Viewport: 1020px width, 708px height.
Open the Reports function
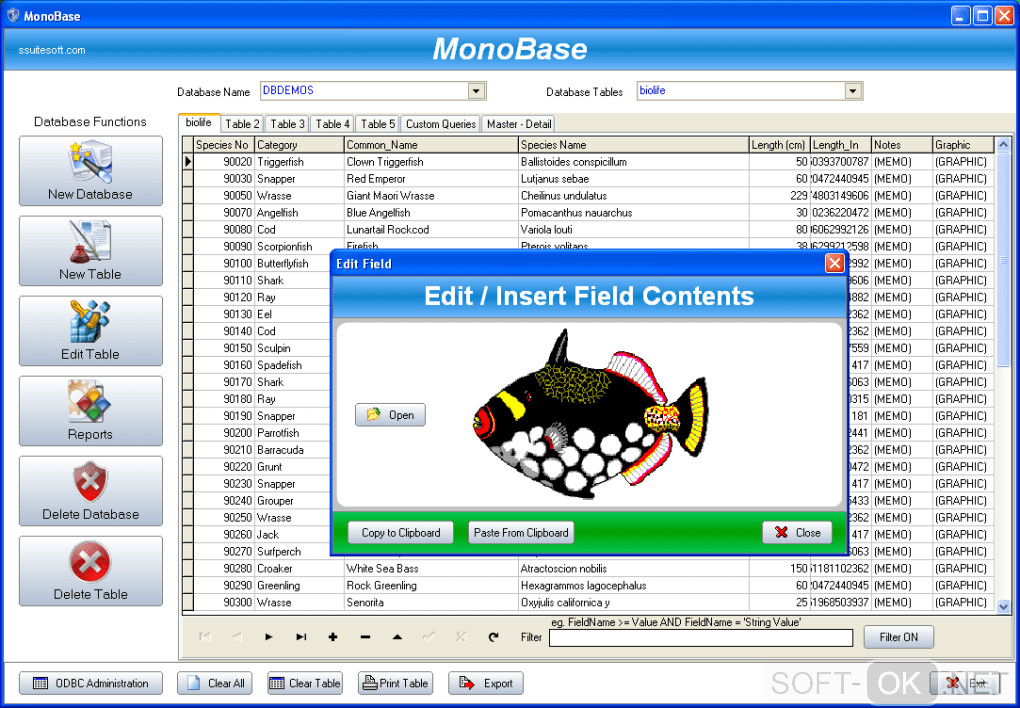point(90,411)
